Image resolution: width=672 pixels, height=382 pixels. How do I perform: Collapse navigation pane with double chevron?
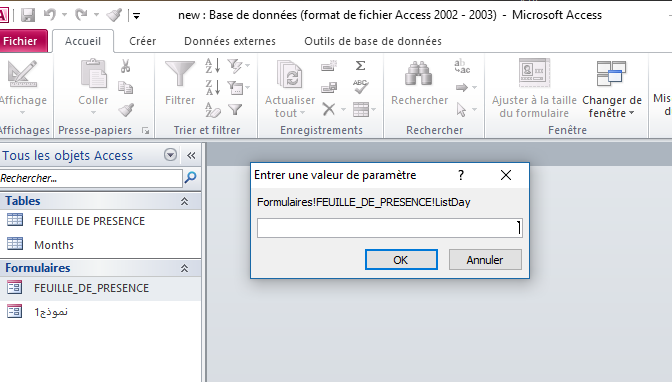(x=191, y=155)
